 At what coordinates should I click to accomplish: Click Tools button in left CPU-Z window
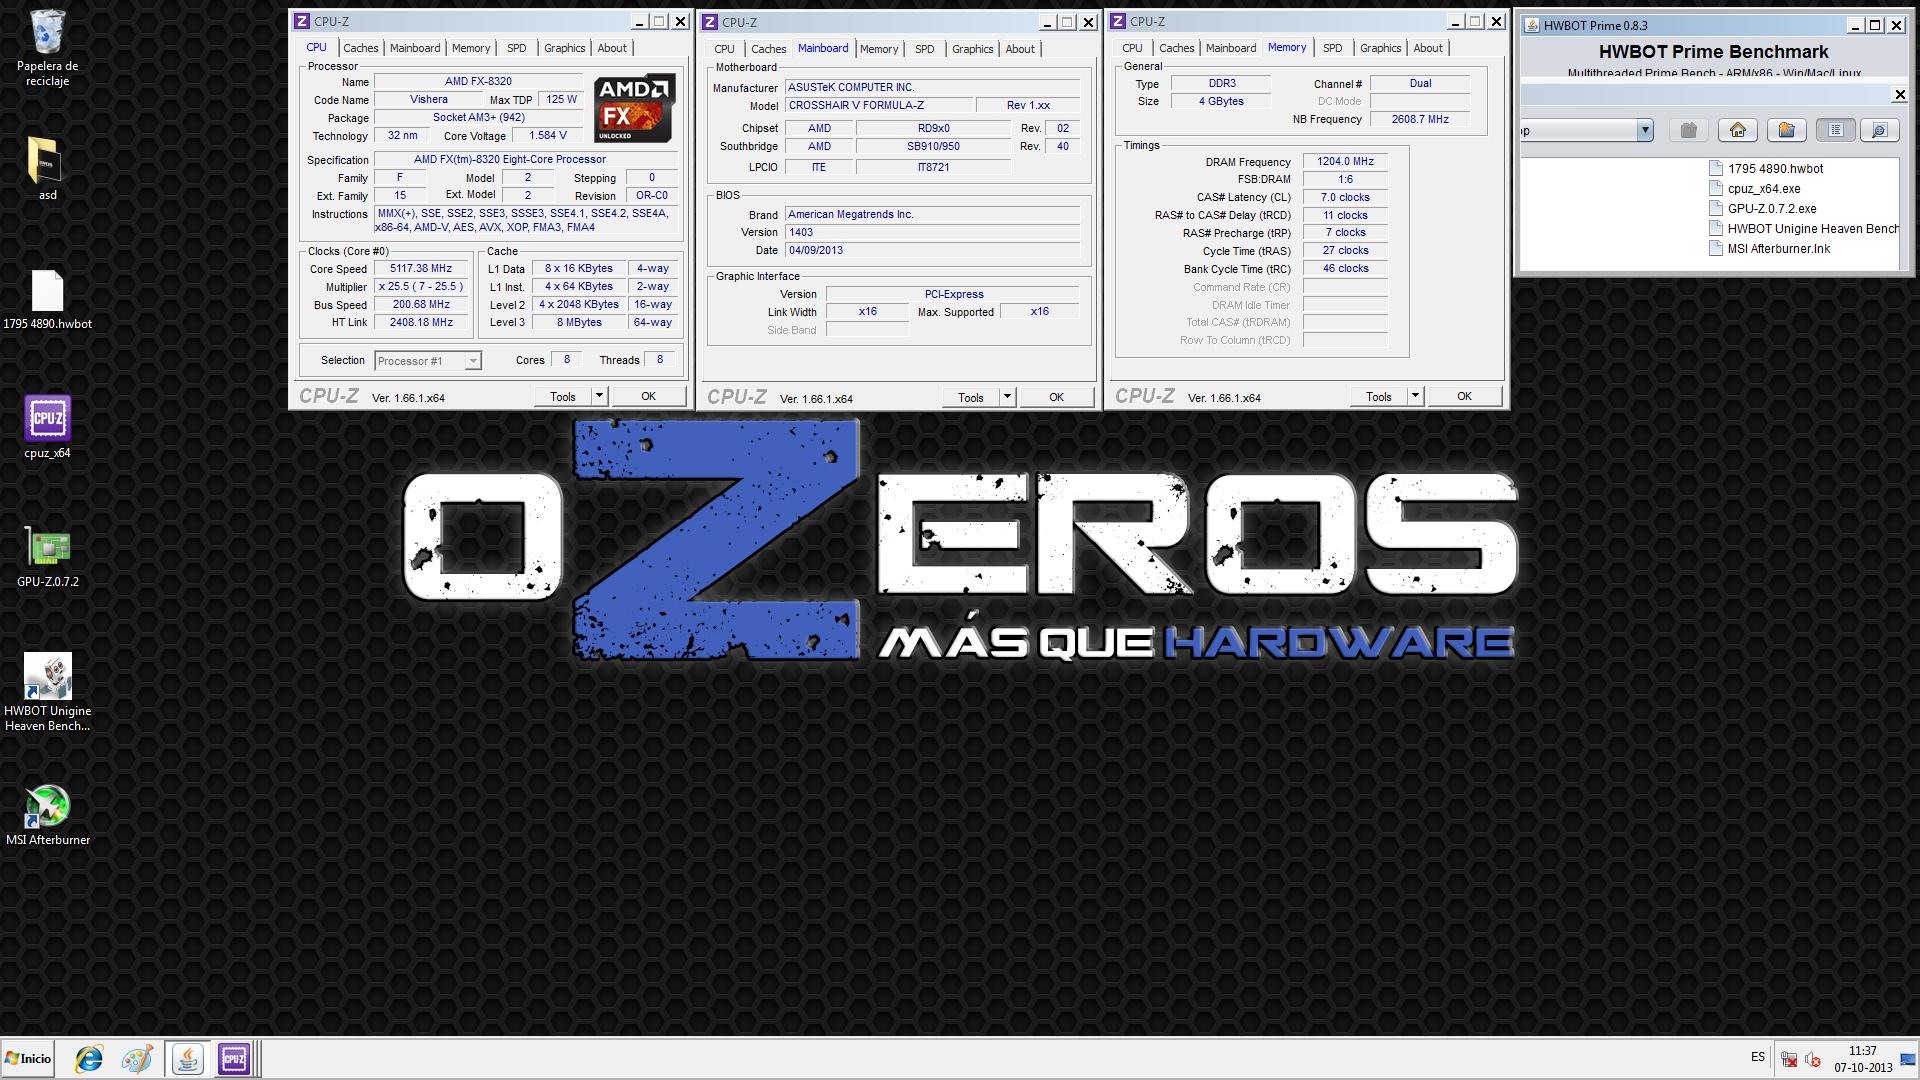pyautogui.click(x=563, y=397)
